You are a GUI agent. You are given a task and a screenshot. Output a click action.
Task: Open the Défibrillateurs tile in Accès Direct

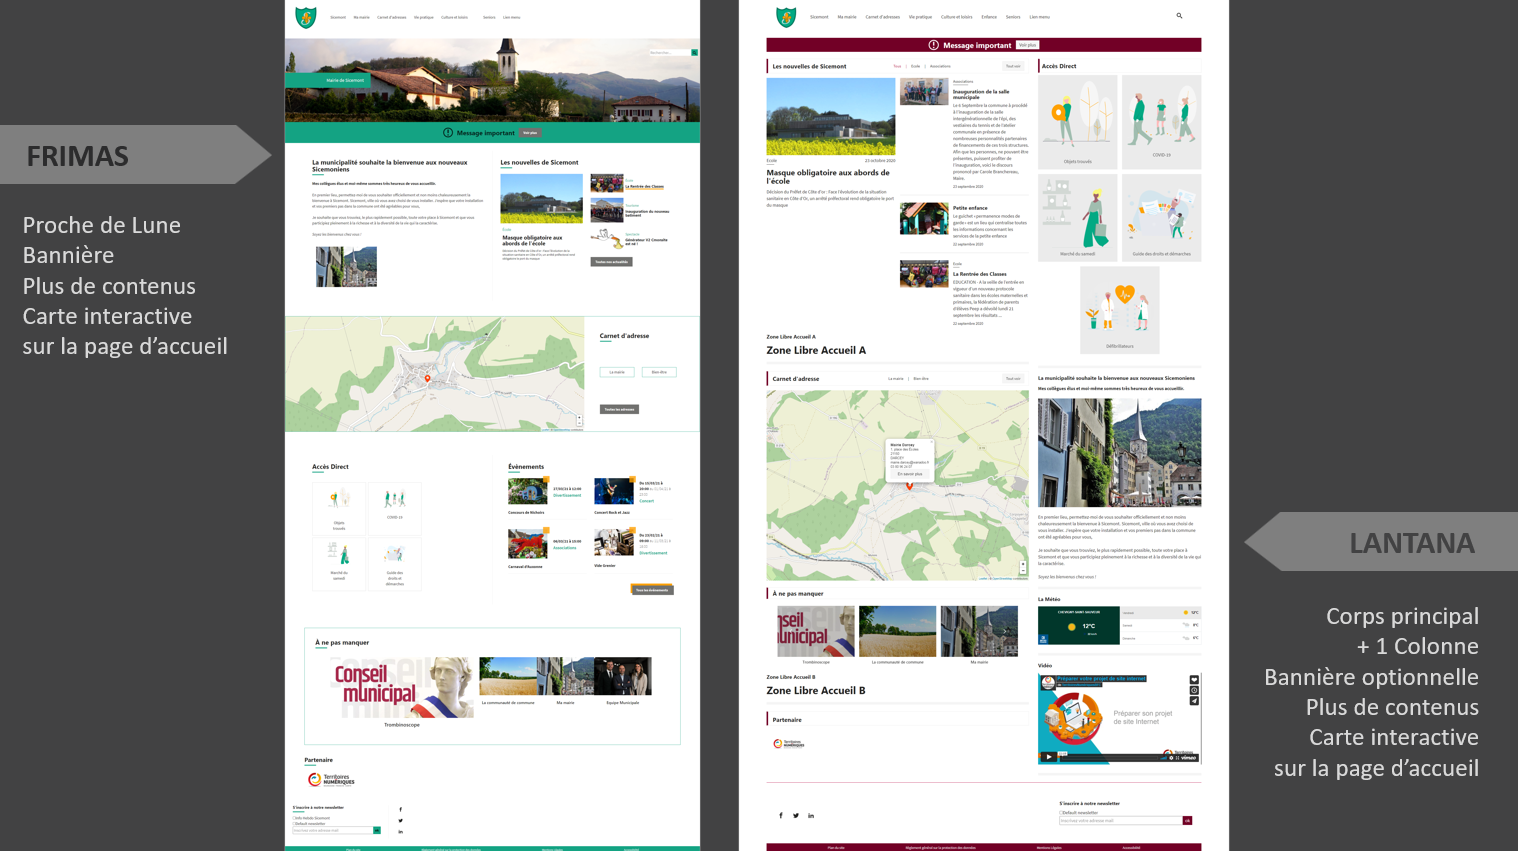tap(1119, 310)
